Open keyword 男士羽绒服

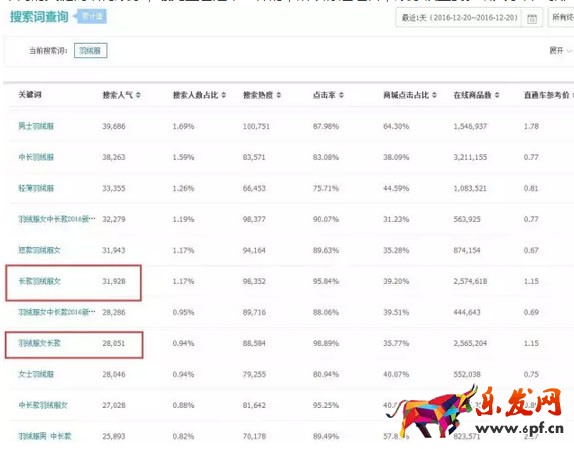36,126
